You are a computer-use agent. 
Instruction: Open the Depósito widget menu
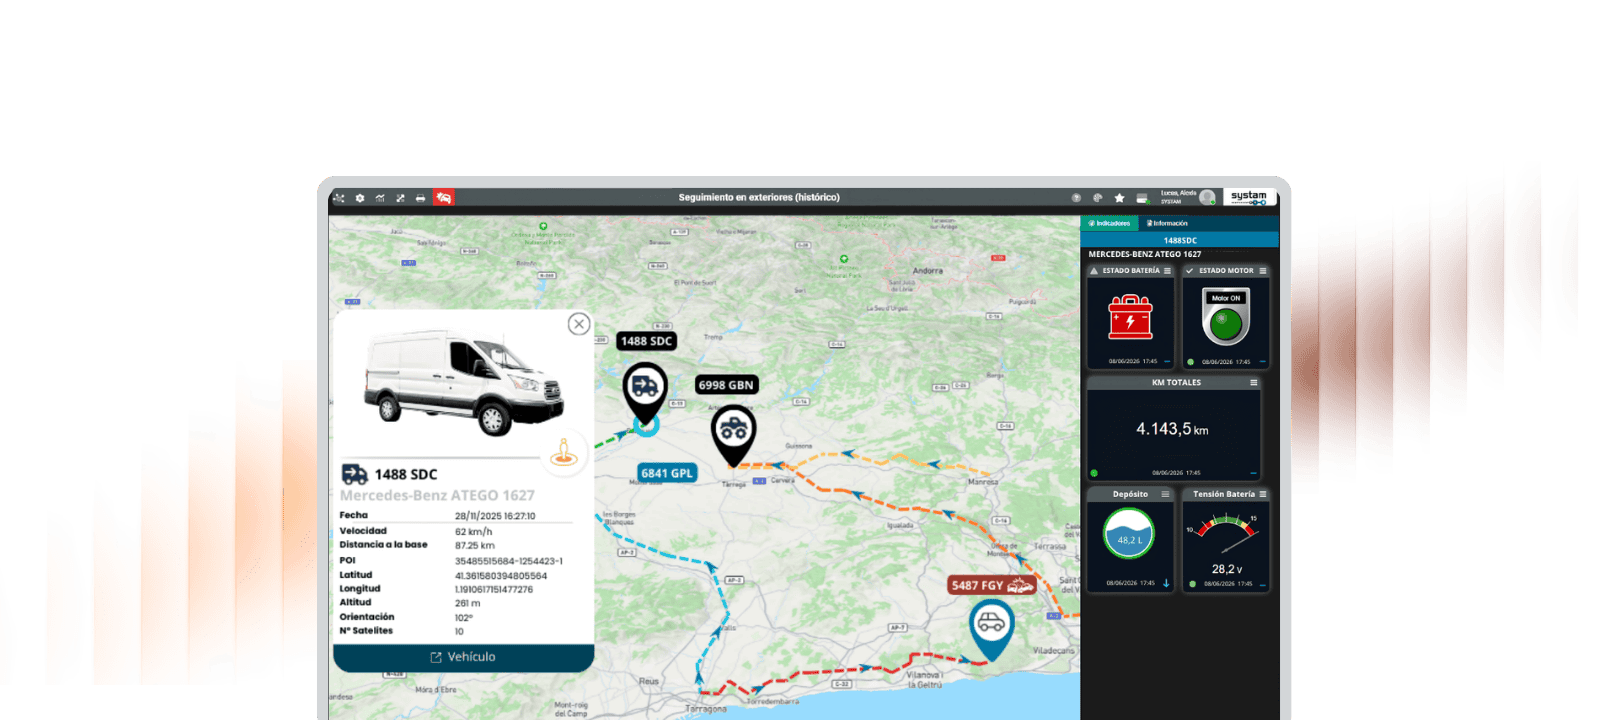1165,494
